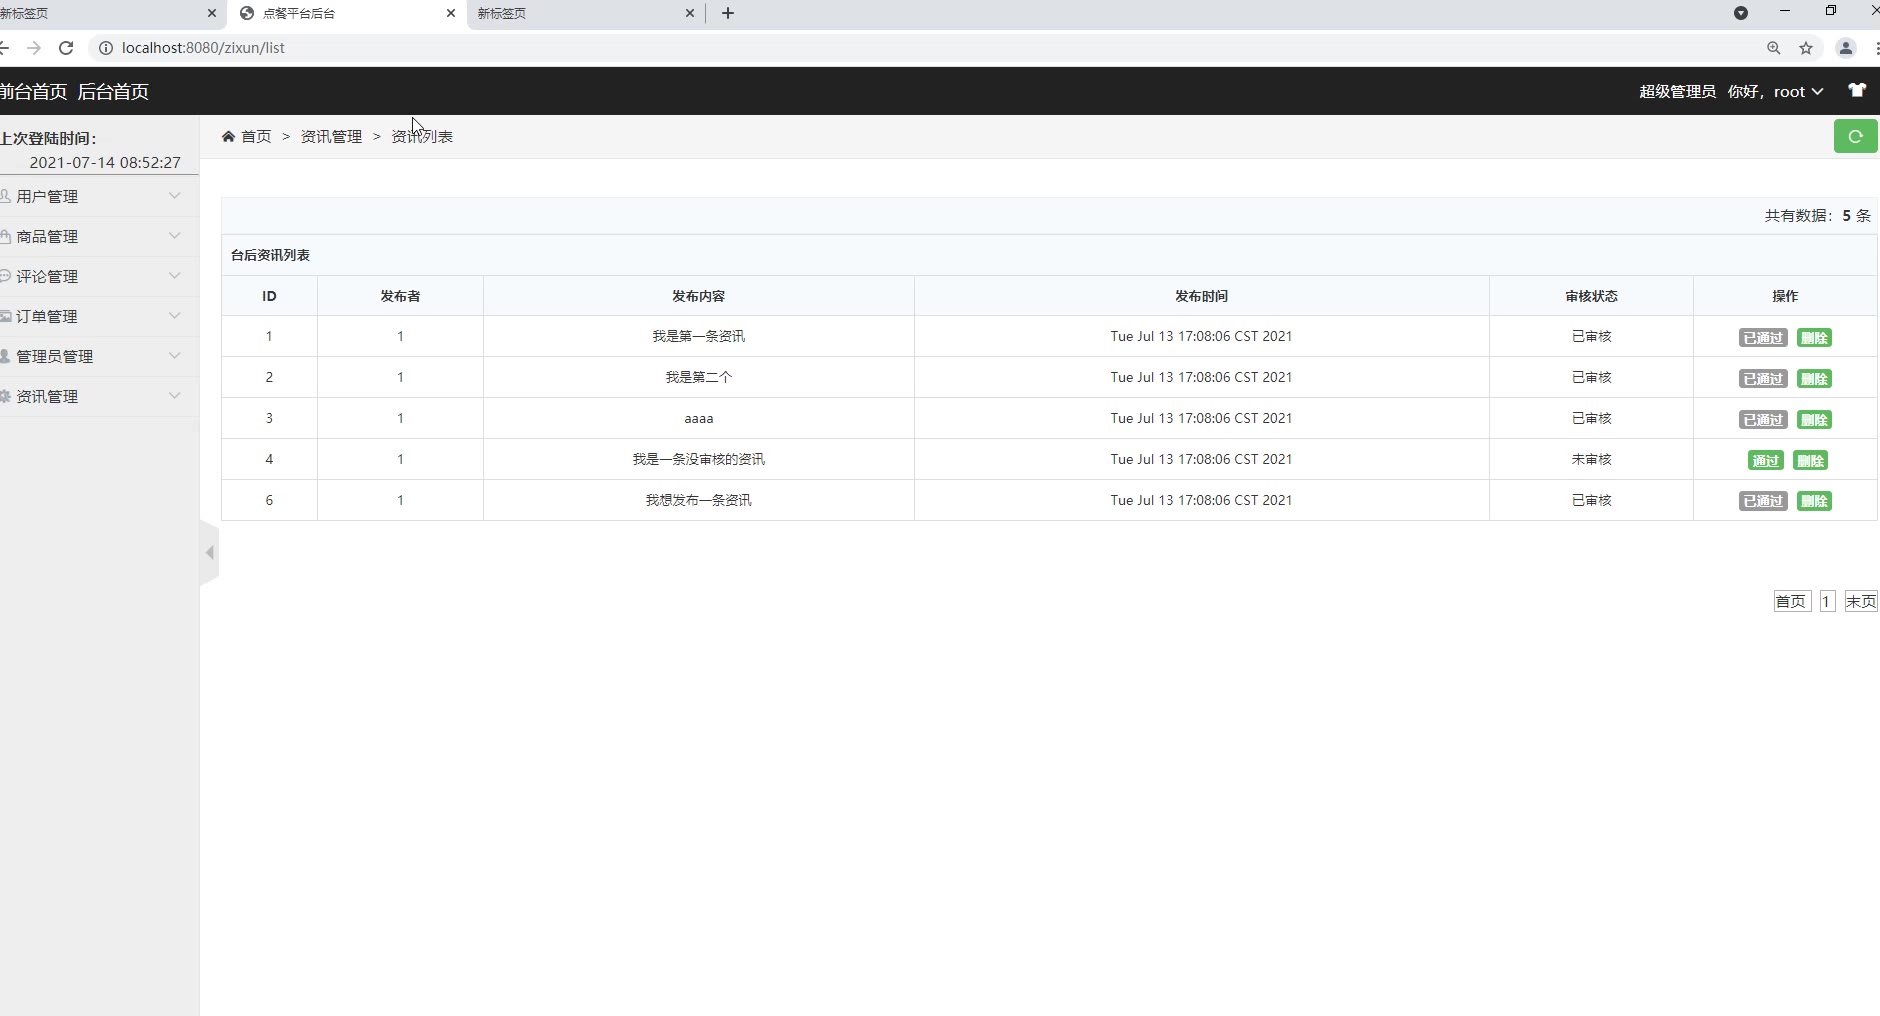Click the 商品管理 bag icon in sidebar
This screenshot has height=1016, width=1880.
click(5, 236)
